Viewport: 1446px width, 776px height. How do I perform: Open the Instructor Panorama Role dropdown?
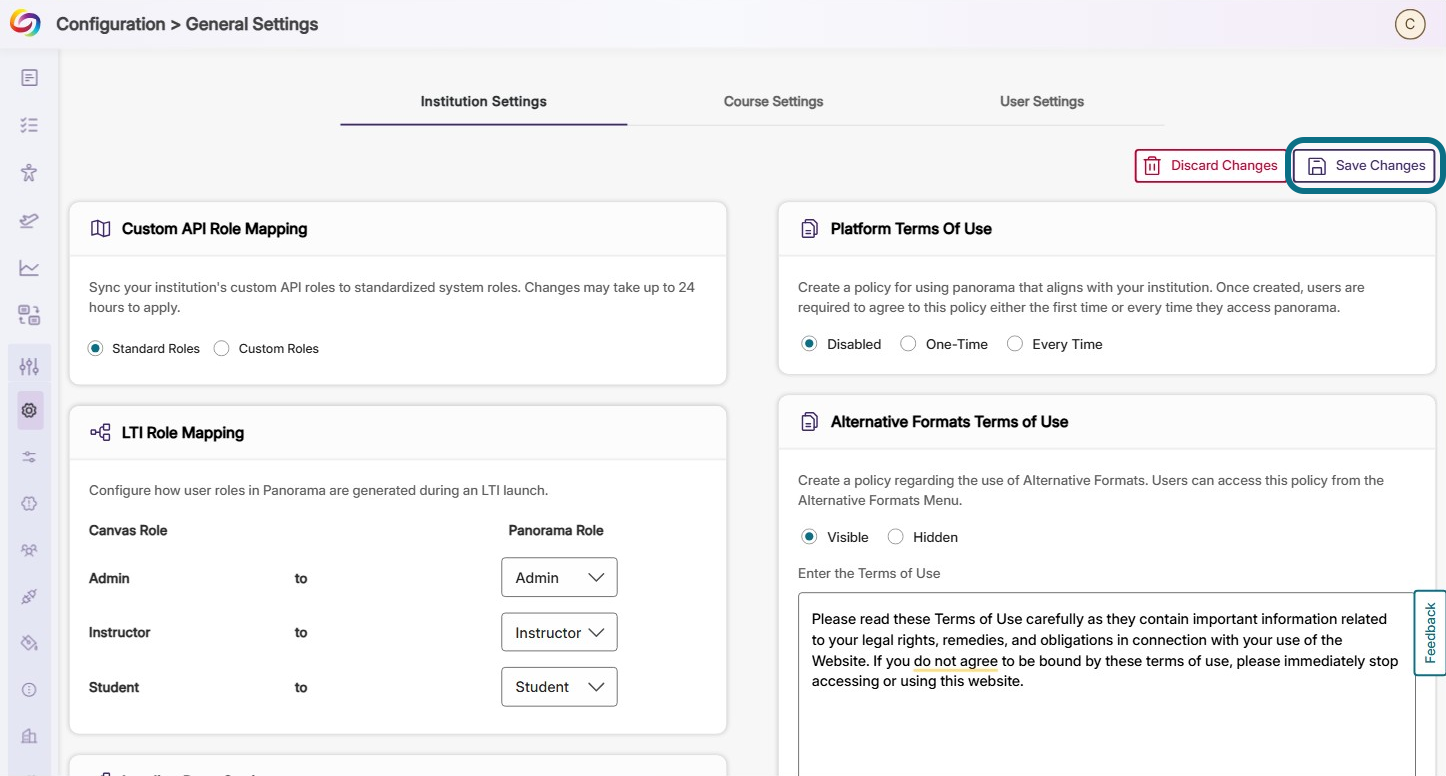559,633
